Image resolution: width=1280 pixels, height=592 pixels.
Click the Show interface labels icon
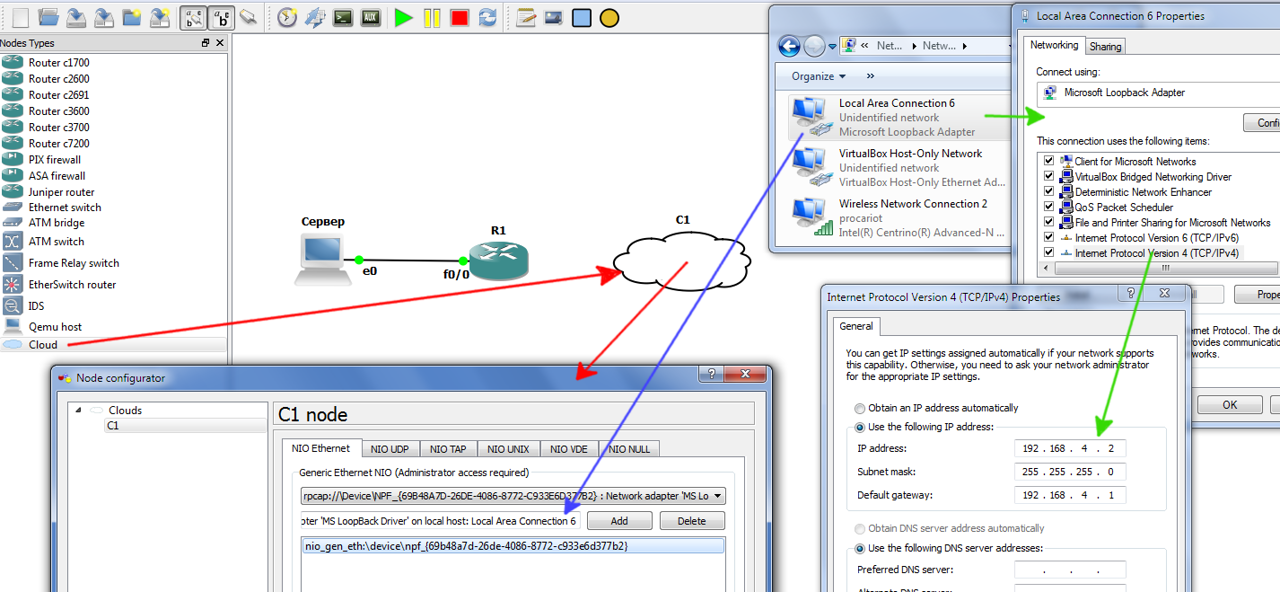coord(193,17)
